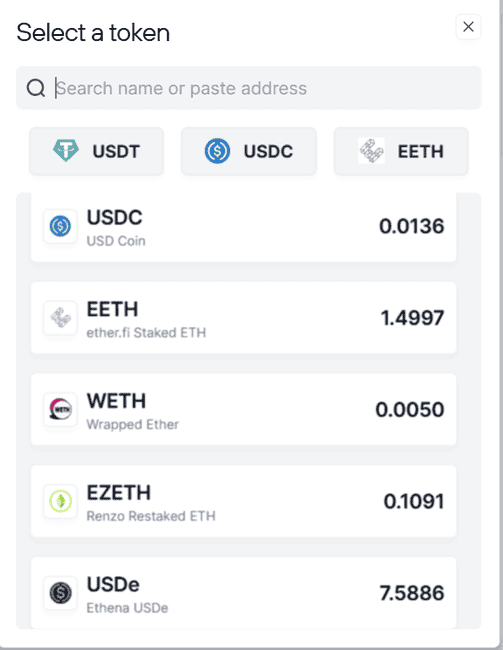The image size is (503, 650).
Task: Select the USDT quick-pick button
Action: point(97,151)
